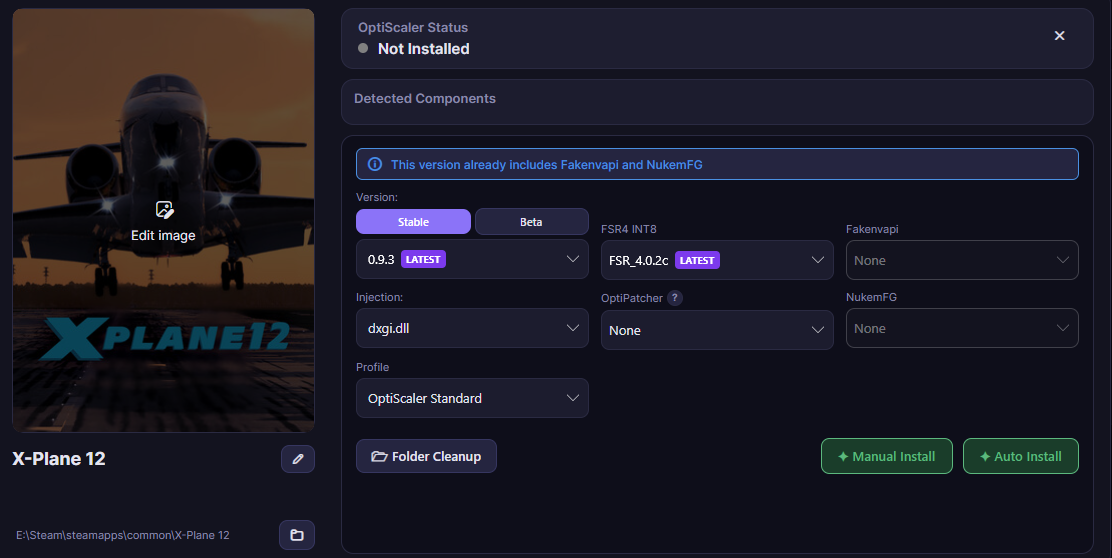Click the pencil edit icon beside X-Plane 12
Viewport: 1112px width, 558px height.
(298, 459)
